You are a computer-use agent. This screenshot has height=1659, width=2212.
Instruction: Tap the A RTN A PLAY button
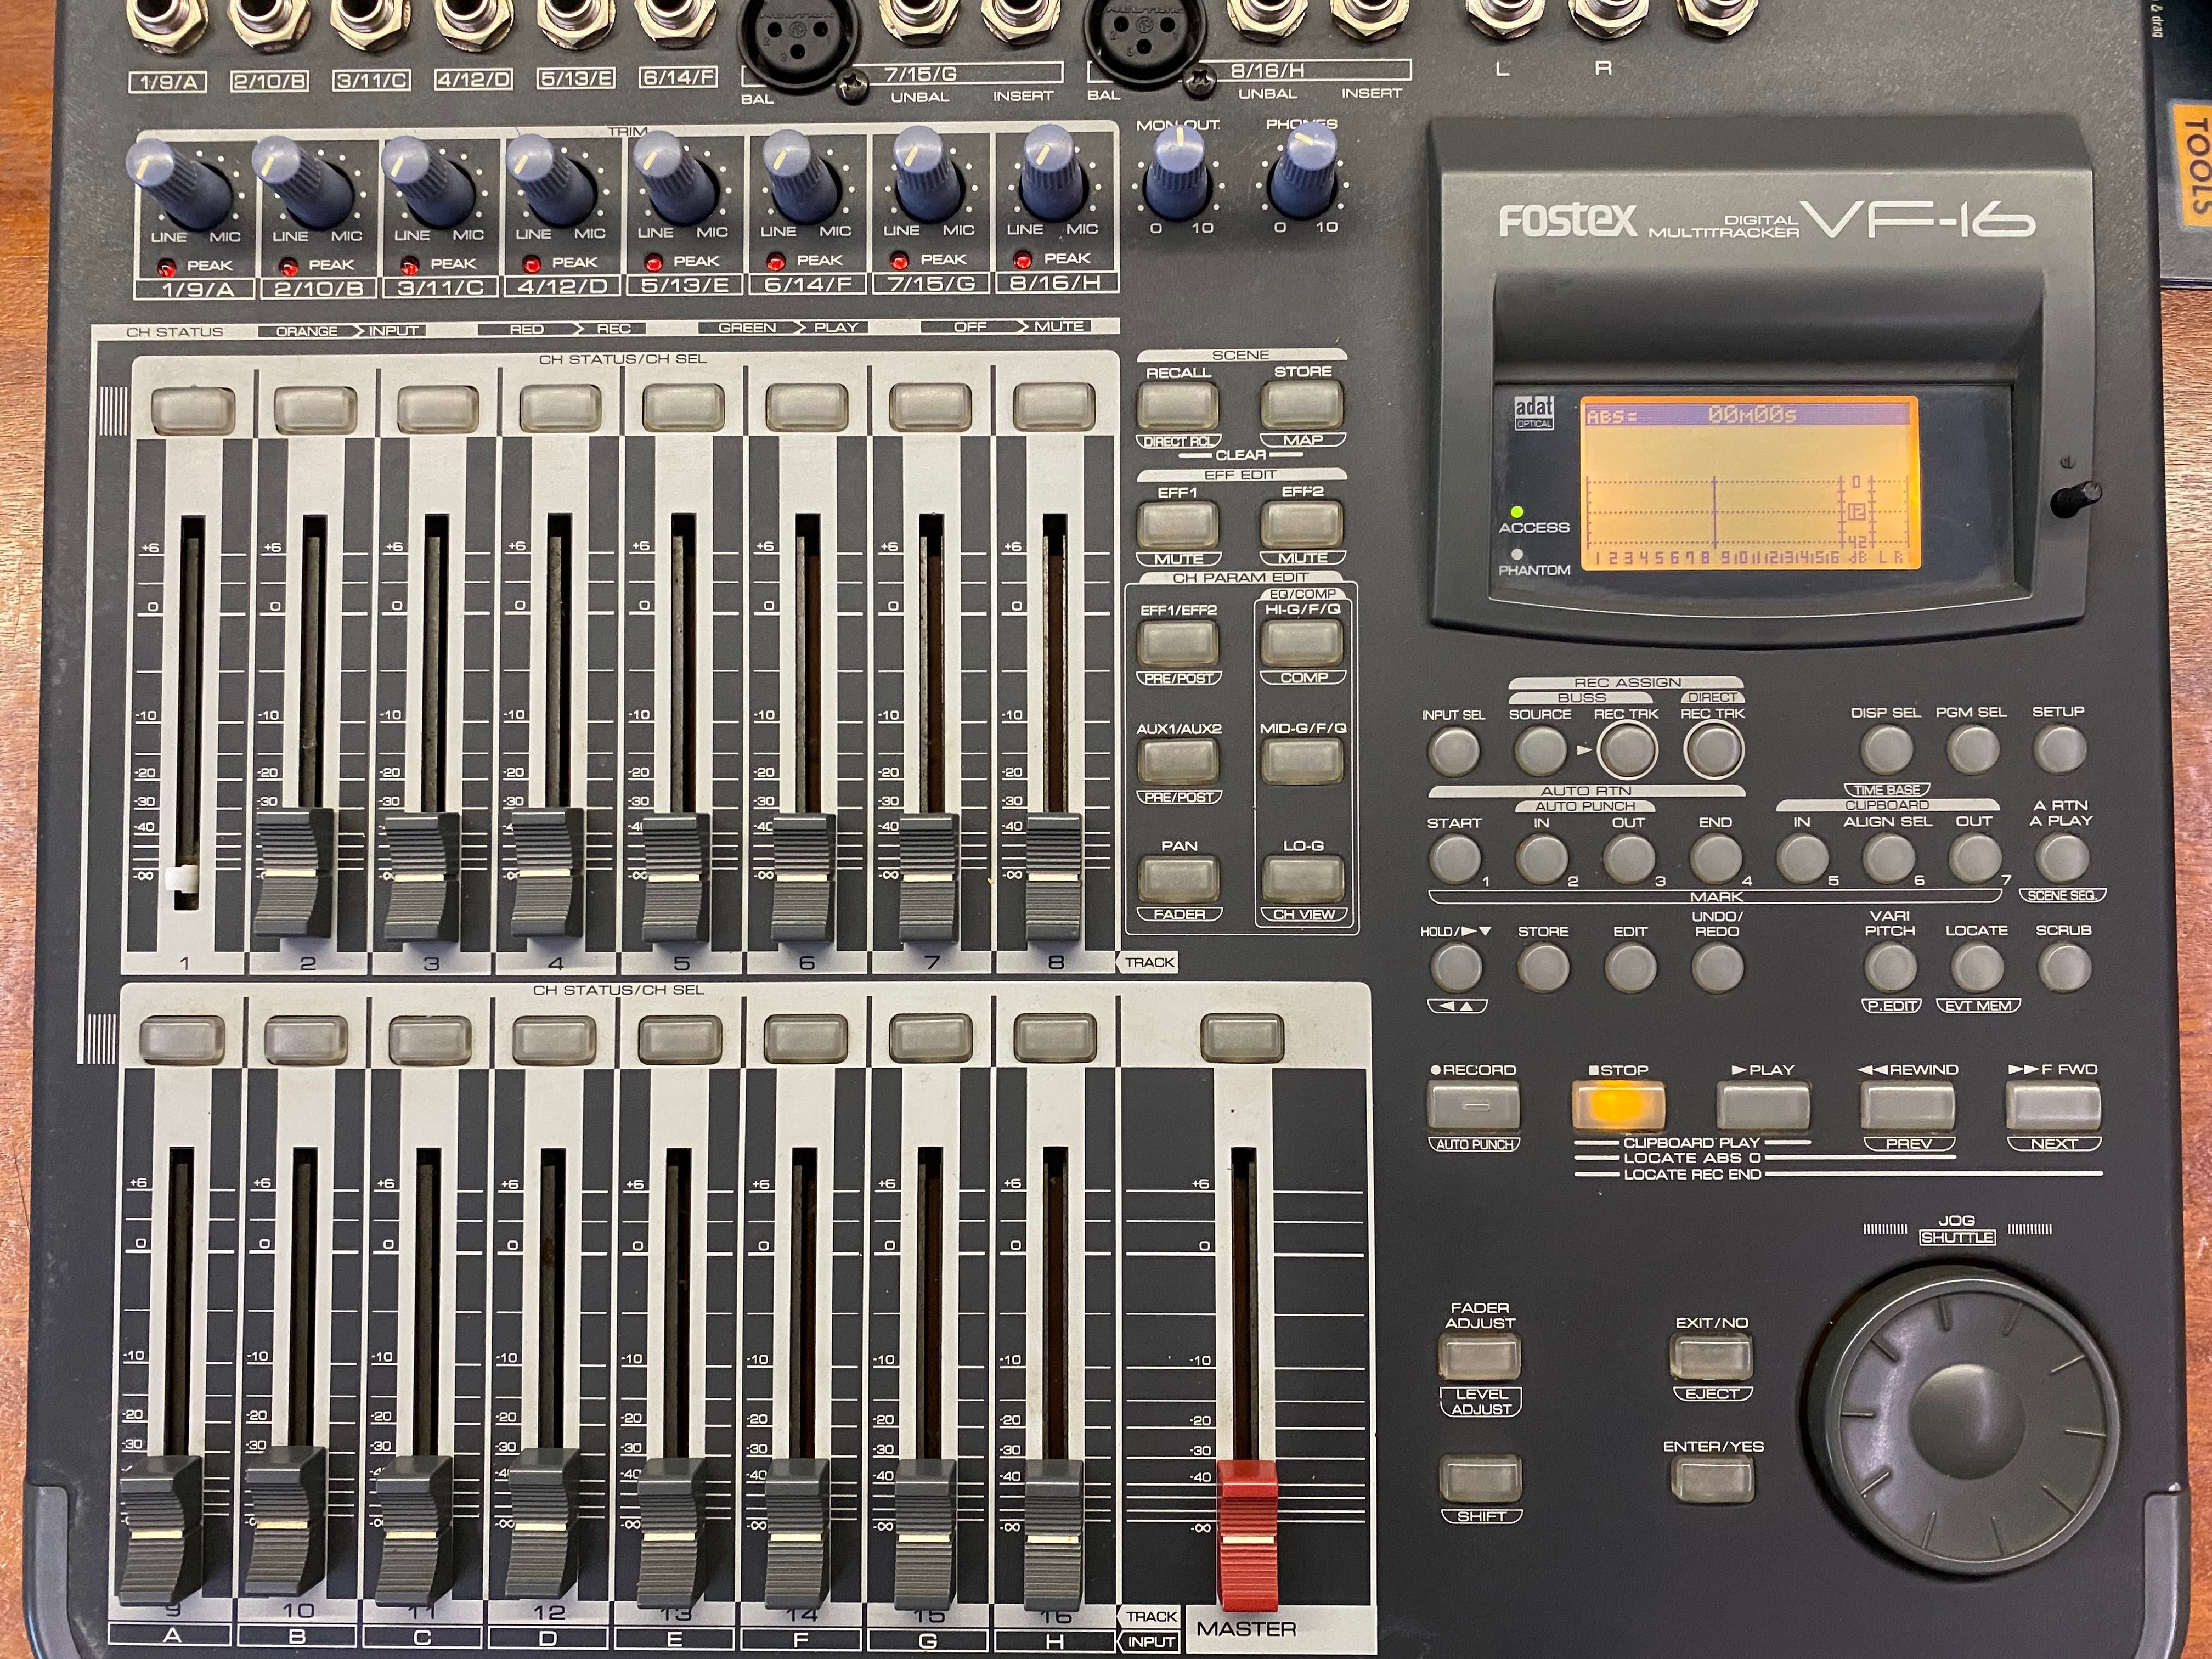click(x=2062, y=857)
